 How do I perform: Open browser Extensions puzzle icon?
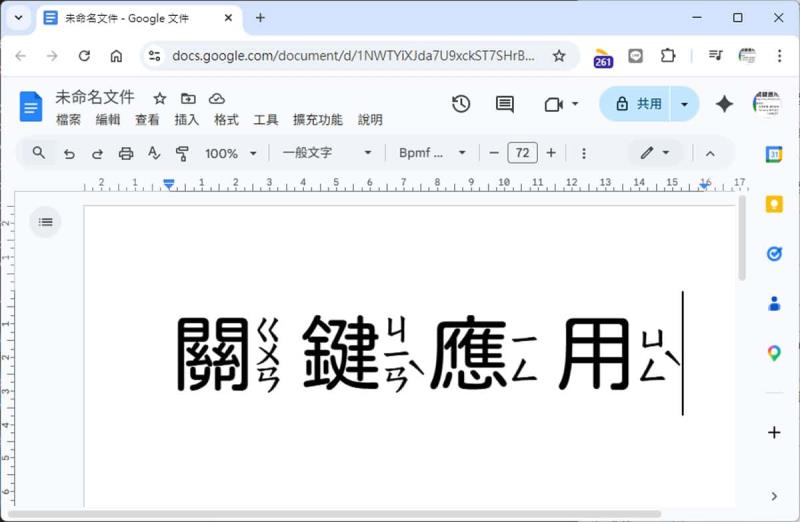tap(667, 56)
